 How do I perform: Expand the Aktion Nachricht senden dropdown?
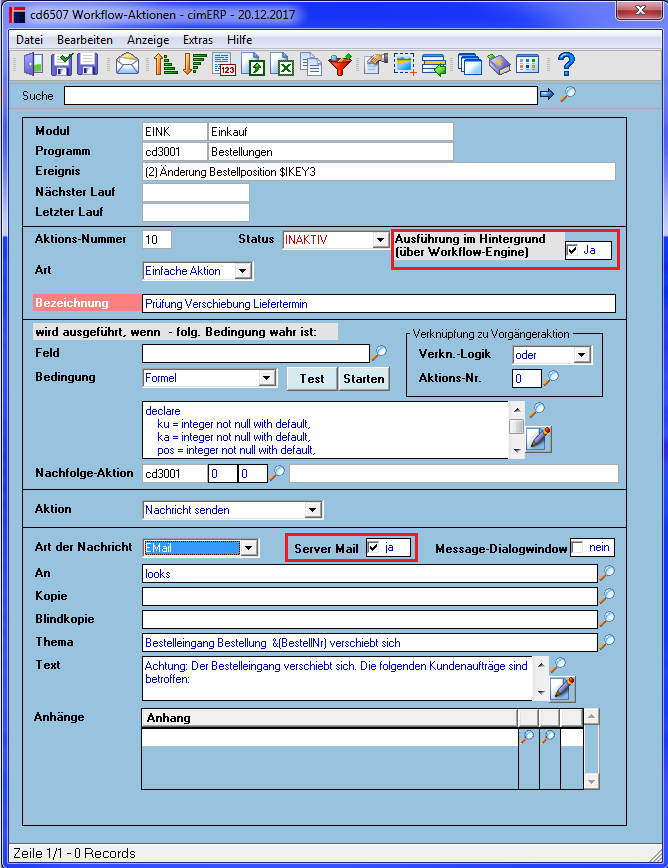[x=313, y=510]
